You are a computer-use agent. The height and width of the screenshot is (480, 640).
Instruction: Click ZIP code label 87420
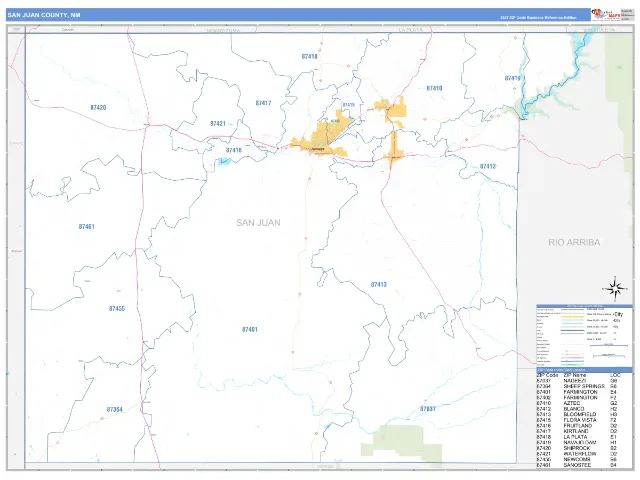click(98, 108)
